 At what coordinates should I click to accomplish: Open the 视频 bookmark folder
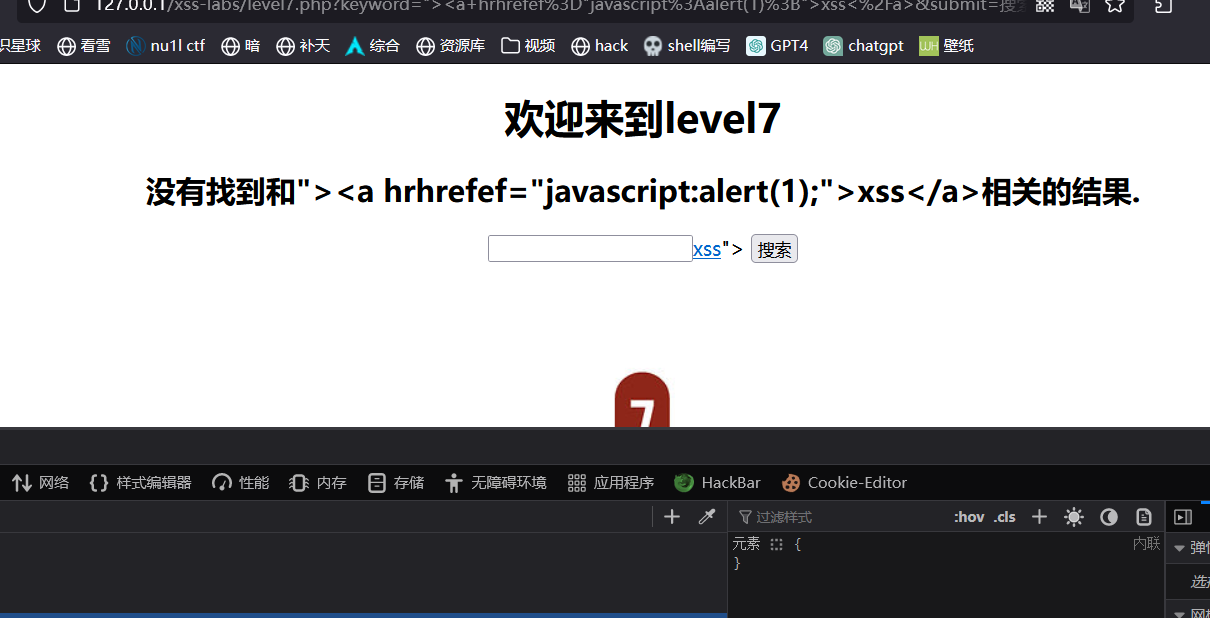(x=528, y=46)
